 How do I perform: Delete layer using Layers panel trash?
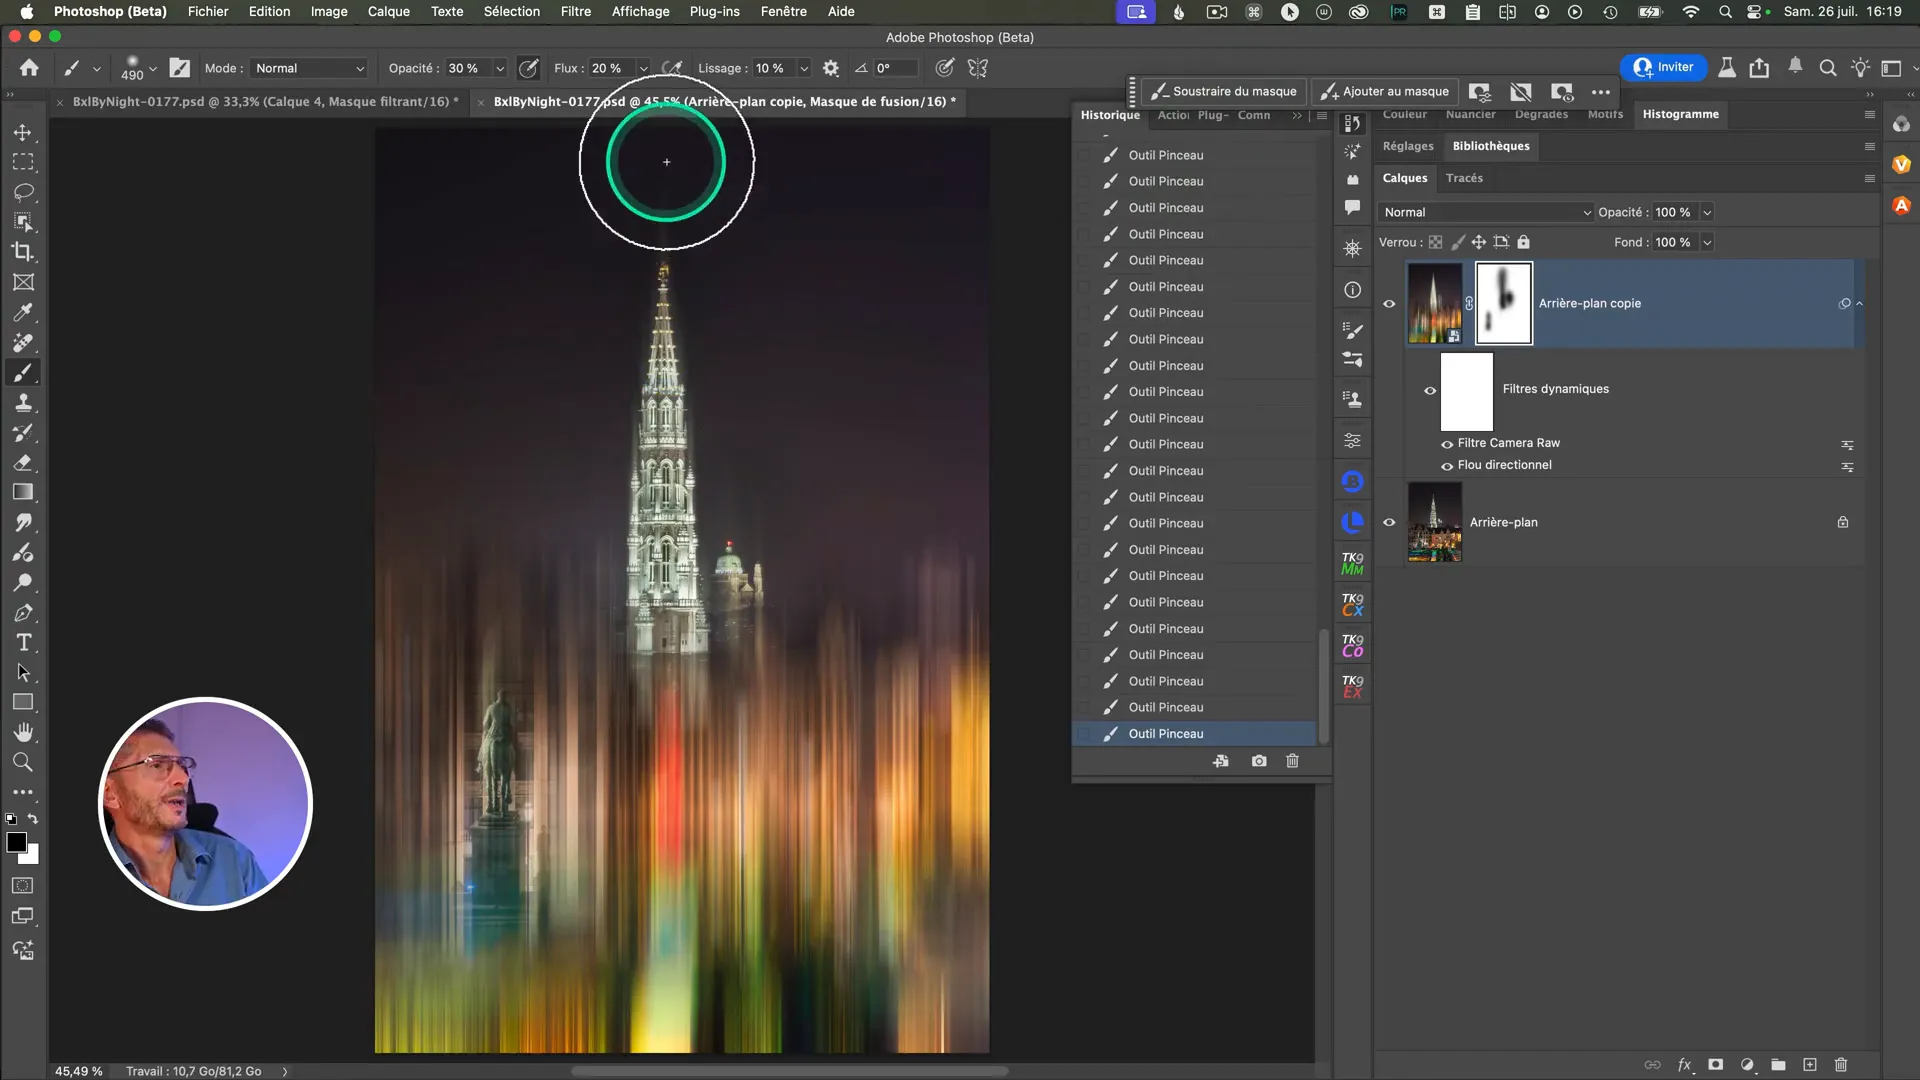click(1841, 1065)
